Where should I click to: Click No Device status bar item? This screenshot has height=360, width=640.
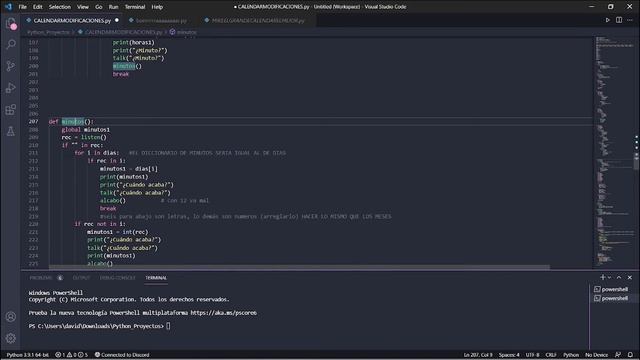(x=596, y=355)
